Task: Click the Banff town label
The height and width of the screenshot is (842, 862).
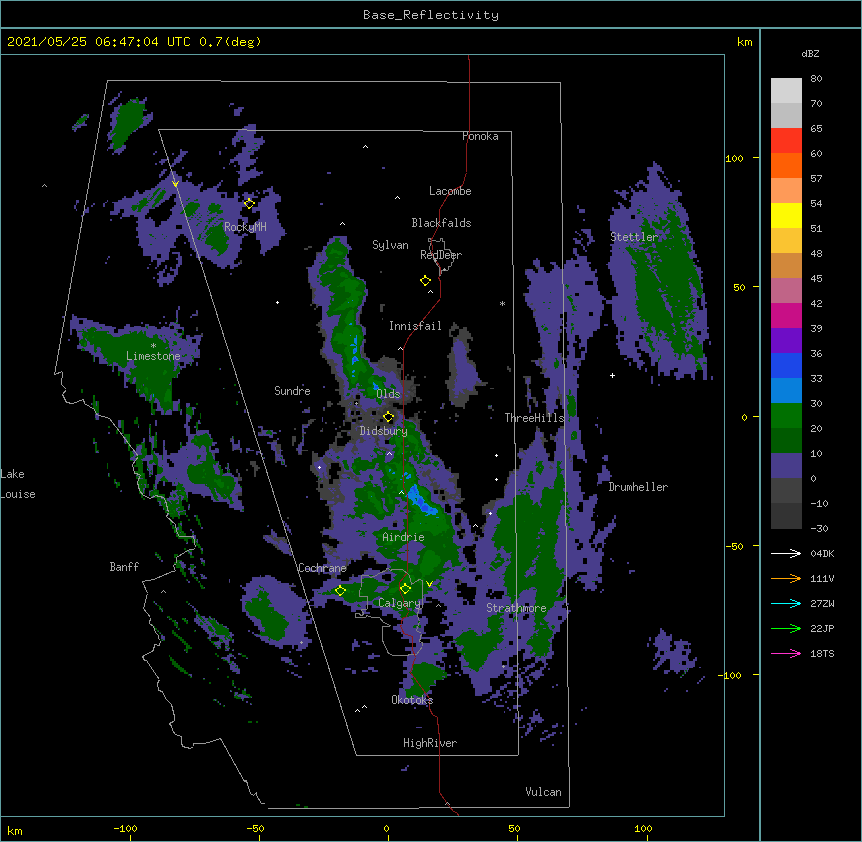Action: (x=124, y=567)
